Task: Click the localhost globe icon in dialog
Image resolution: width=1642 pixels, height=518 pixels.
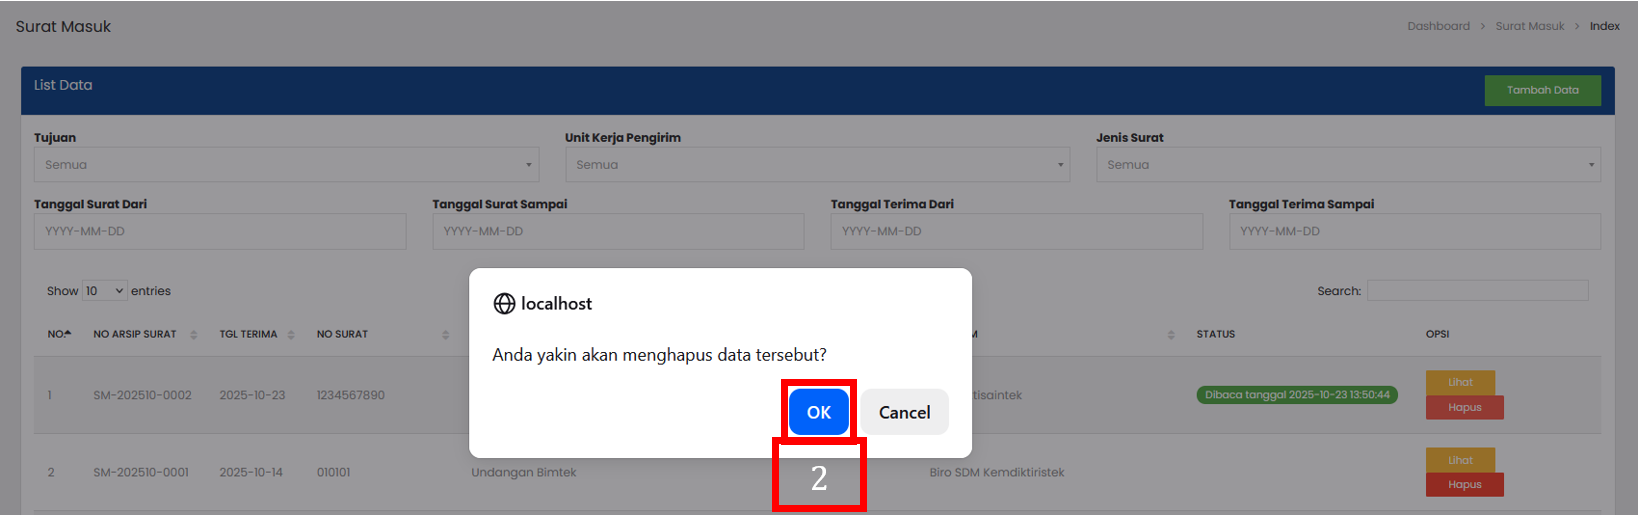Action: pos(504,304)
